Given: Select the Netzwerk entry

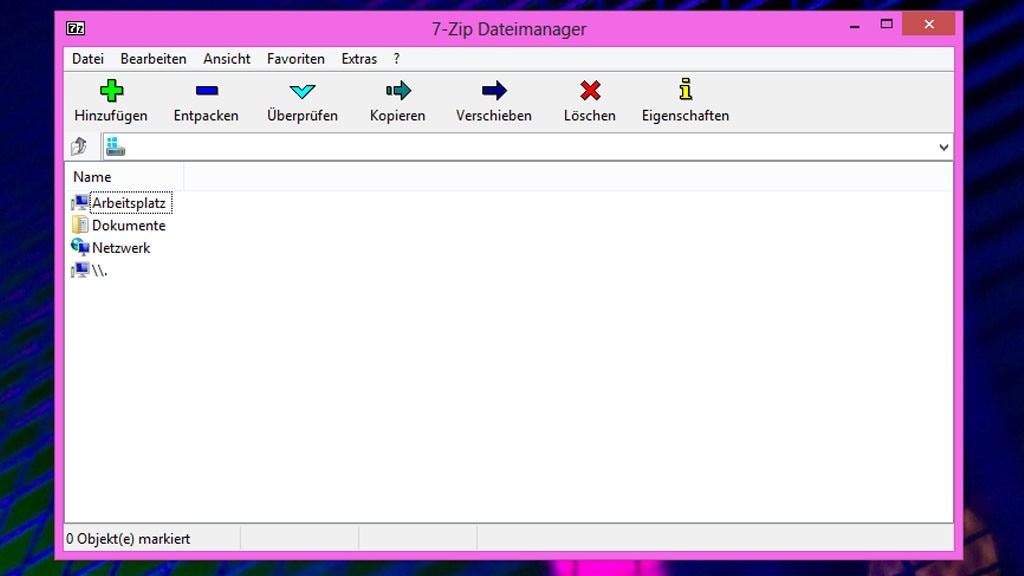Looking at the screenshot, I should 120,247.
